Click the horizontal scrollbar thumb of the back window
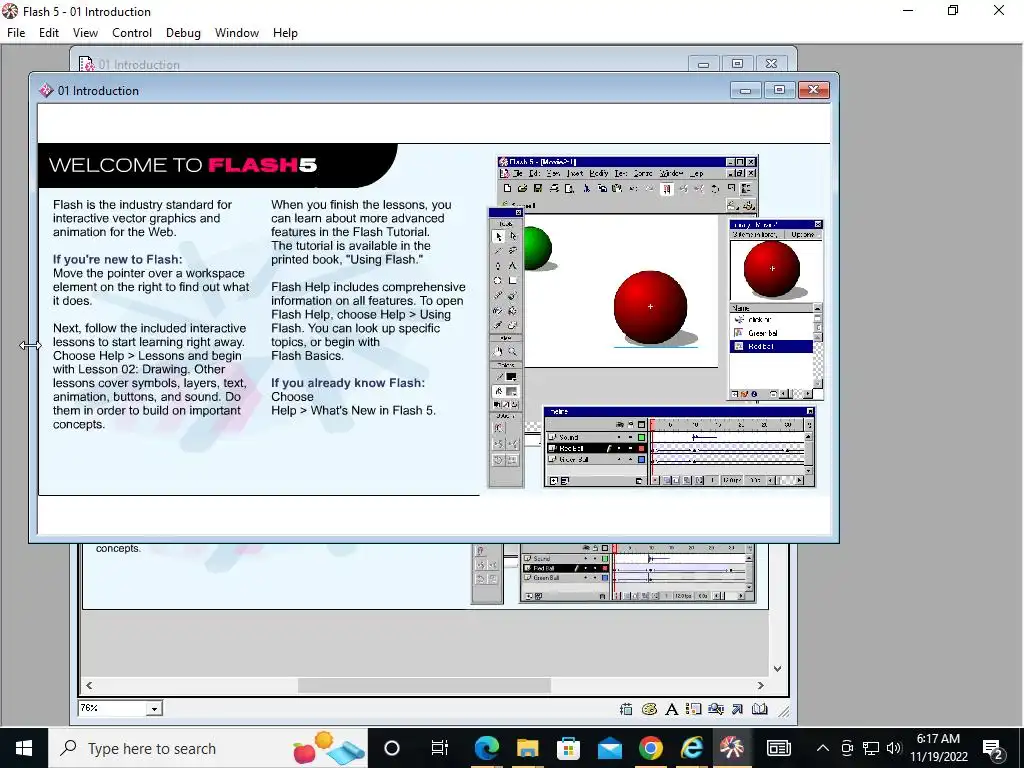Screen dimensions: 1024x768 click(x=424, y=685)
